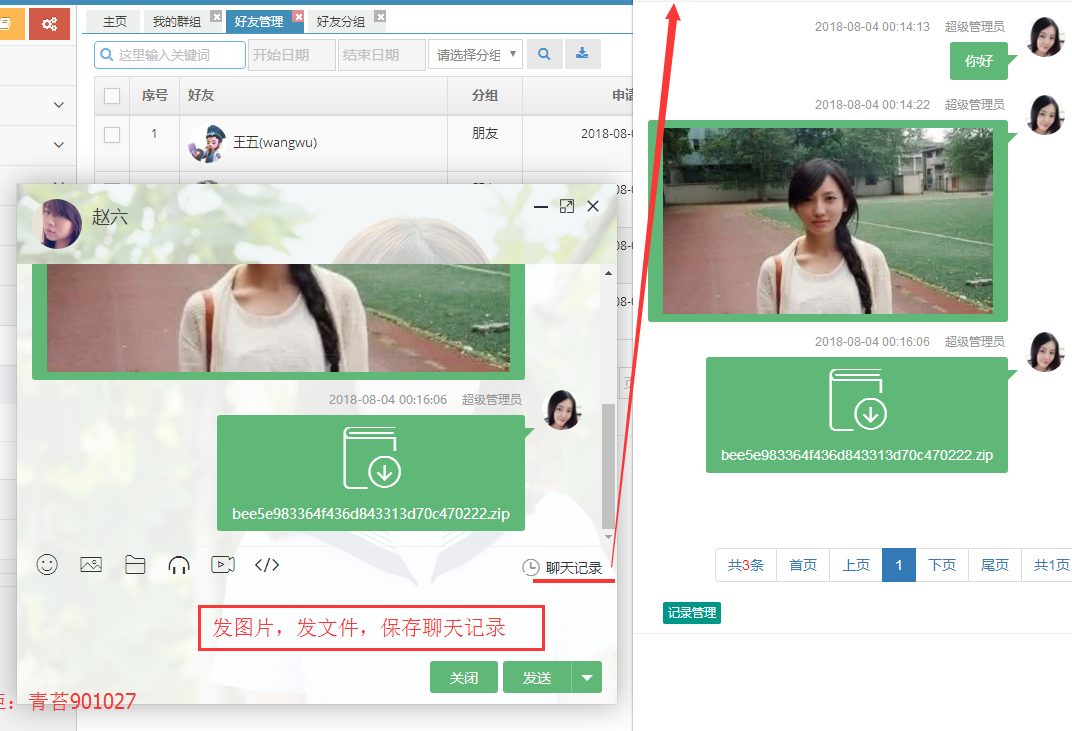This screenshot has width=1072, height=731.
Task: Click sender avatar beside 你好 message
Action: click(1045, 37)
